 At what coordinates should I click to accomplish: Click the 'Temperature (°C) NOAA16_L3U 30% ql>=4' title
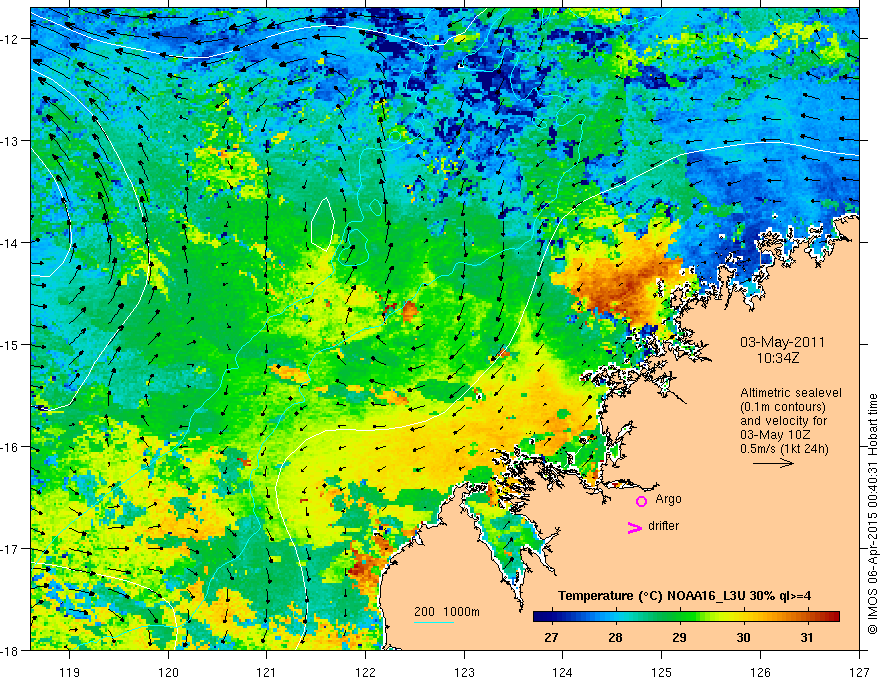point(684,596)
